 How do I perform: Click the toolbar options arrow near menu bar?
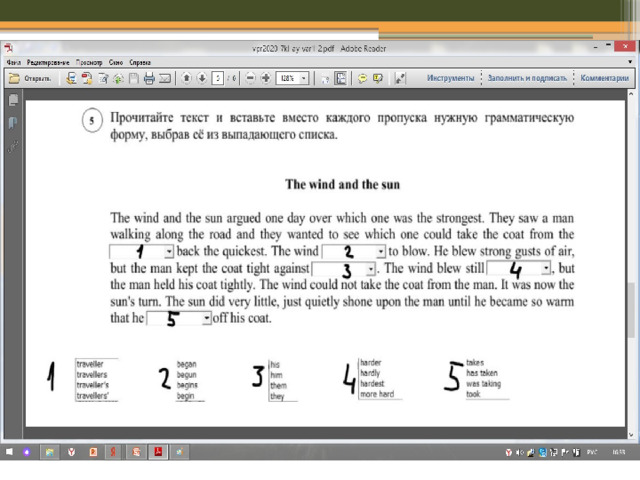(630, 62)
